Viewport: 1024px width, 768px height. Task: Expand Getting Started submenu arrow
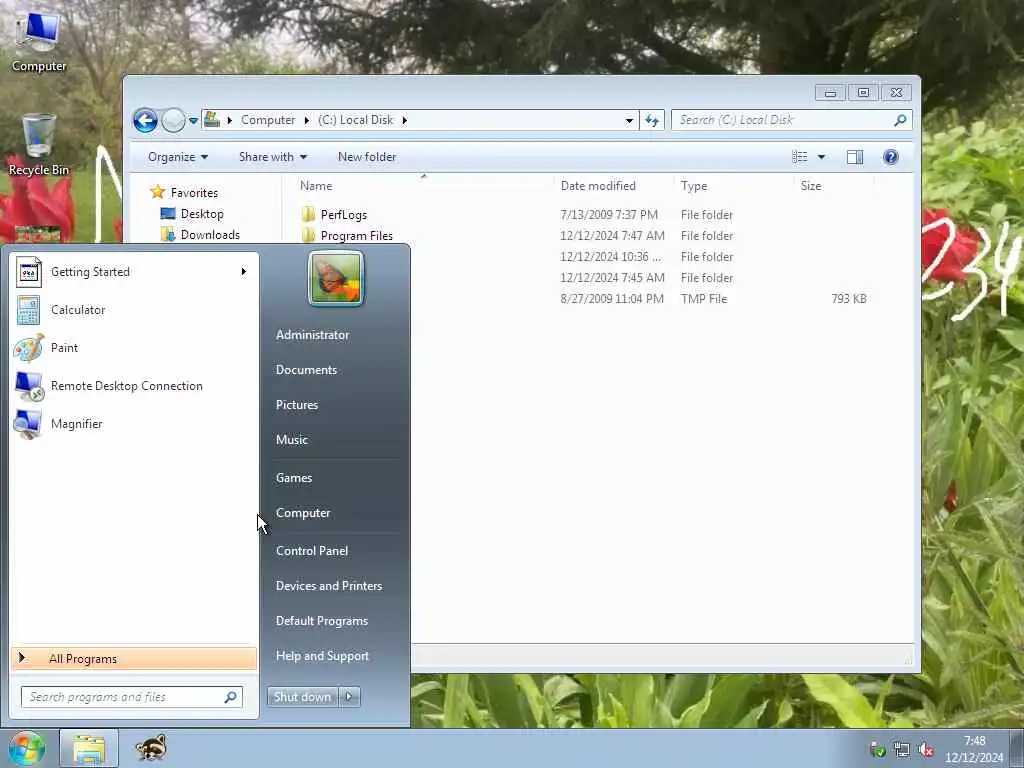[244, 272]
